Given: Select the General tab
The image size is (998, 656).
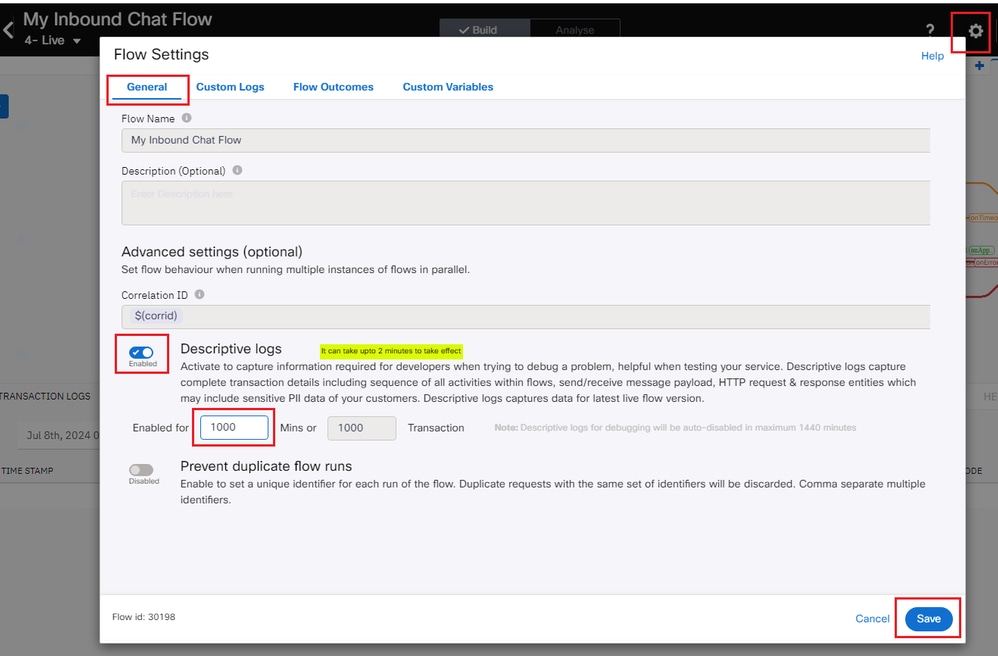Looking at the screenshot, I should (147, 87).
